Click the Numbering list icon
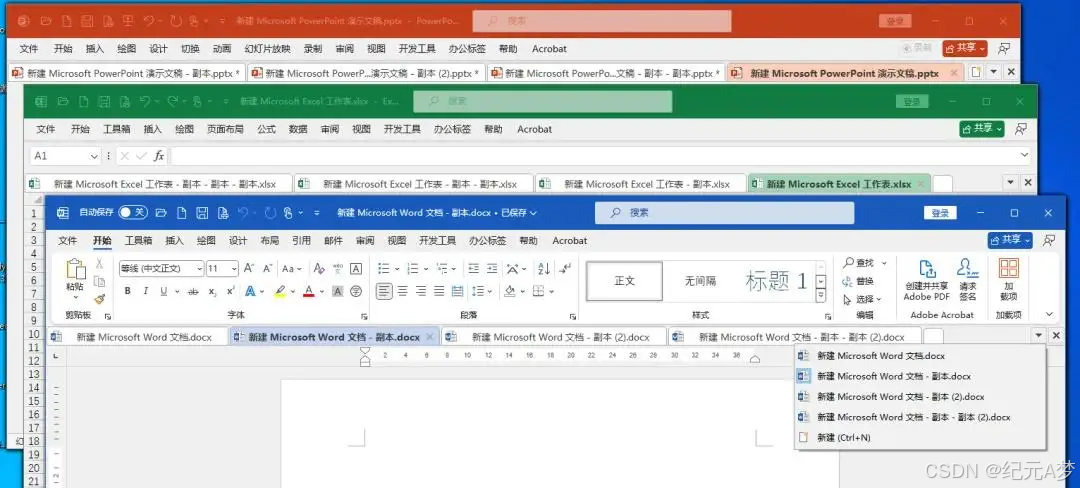Image resolution: width=1080 pixels, height=488 pixels. pyautogui.click(x=413, y=268)
